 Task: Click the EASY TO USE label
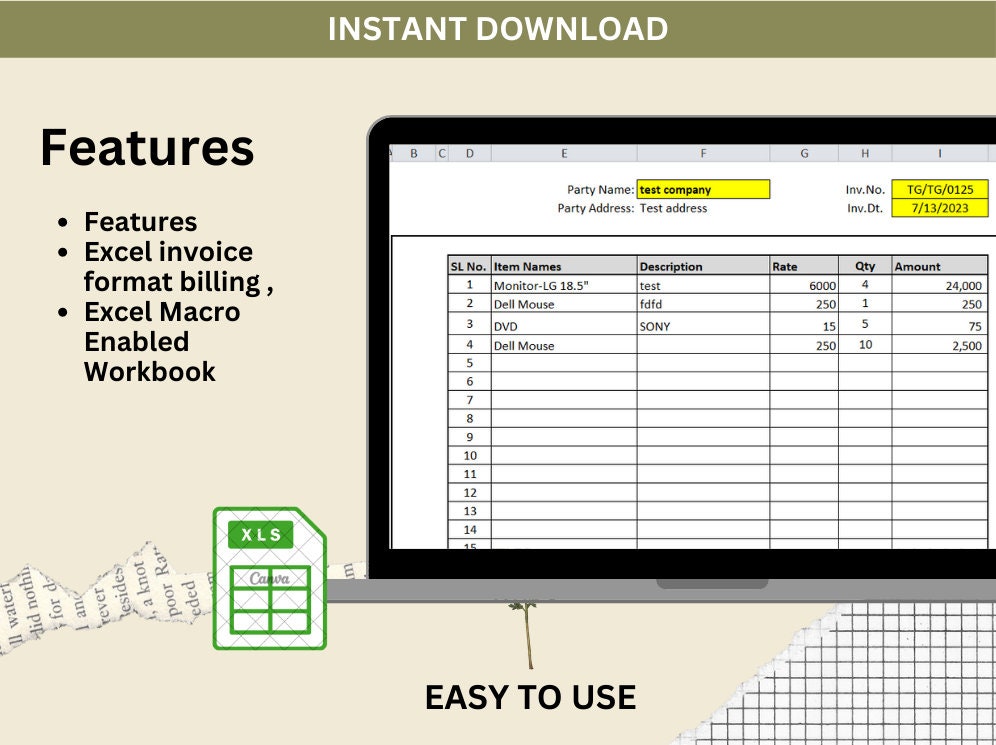tap(531, 697)
